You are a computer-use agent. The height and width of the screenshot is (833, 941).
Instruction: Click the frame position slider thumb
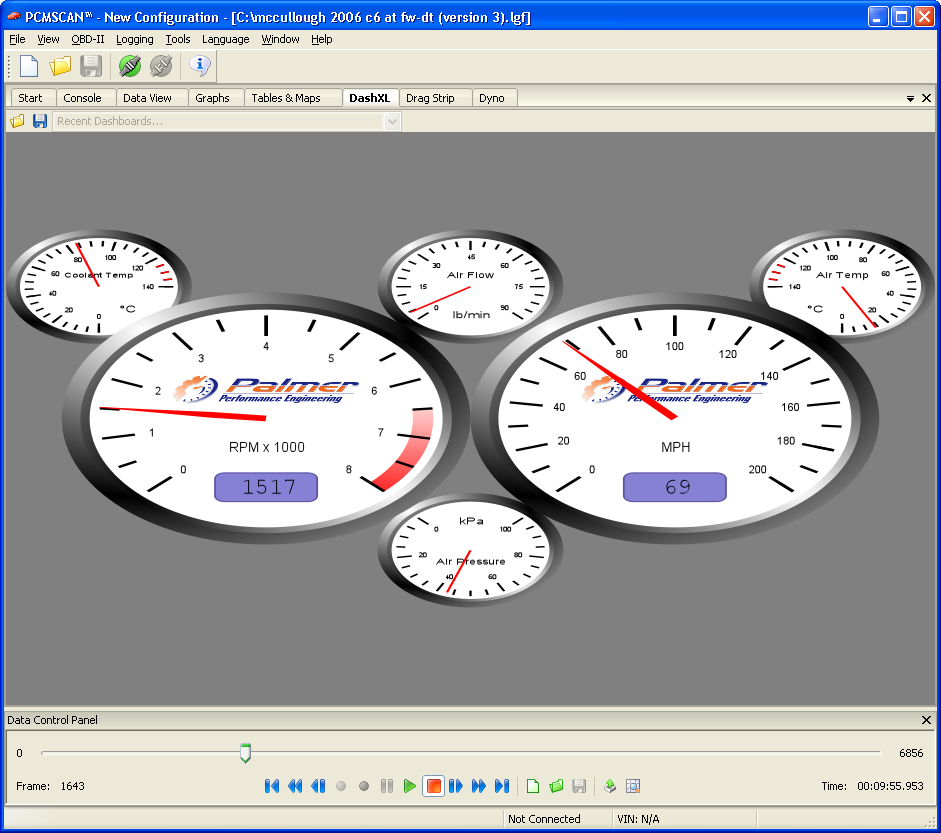(x=245, y=753)
